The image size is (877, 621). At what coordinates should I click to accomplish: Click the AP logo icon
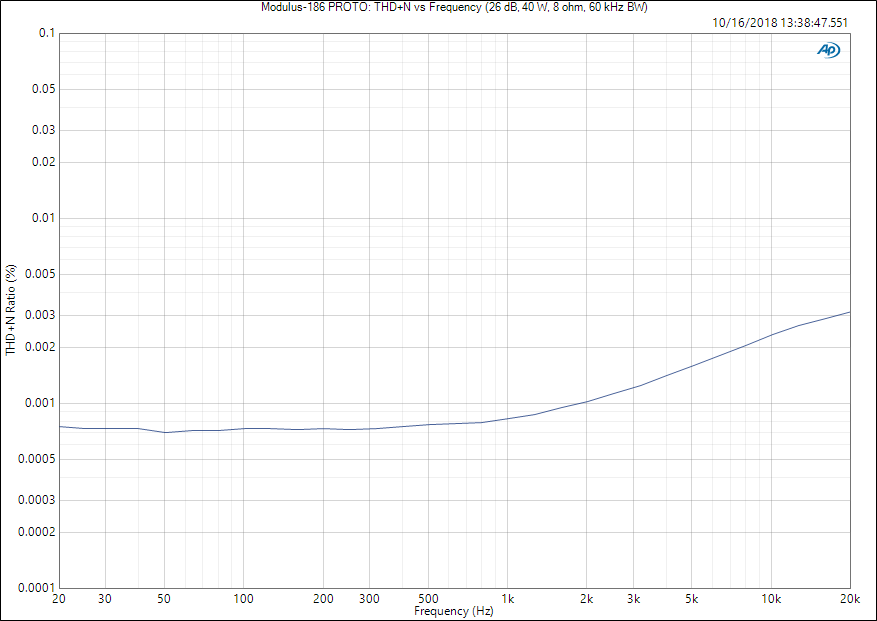[828, 50]
